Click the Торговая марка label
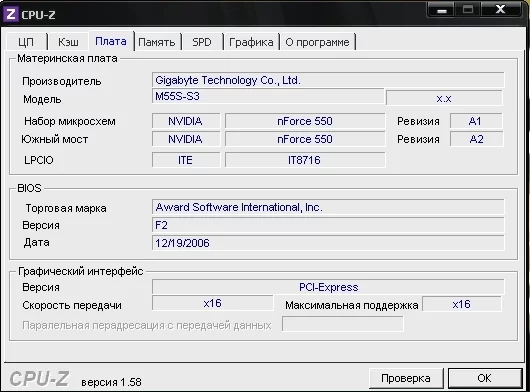 [66, 209]
